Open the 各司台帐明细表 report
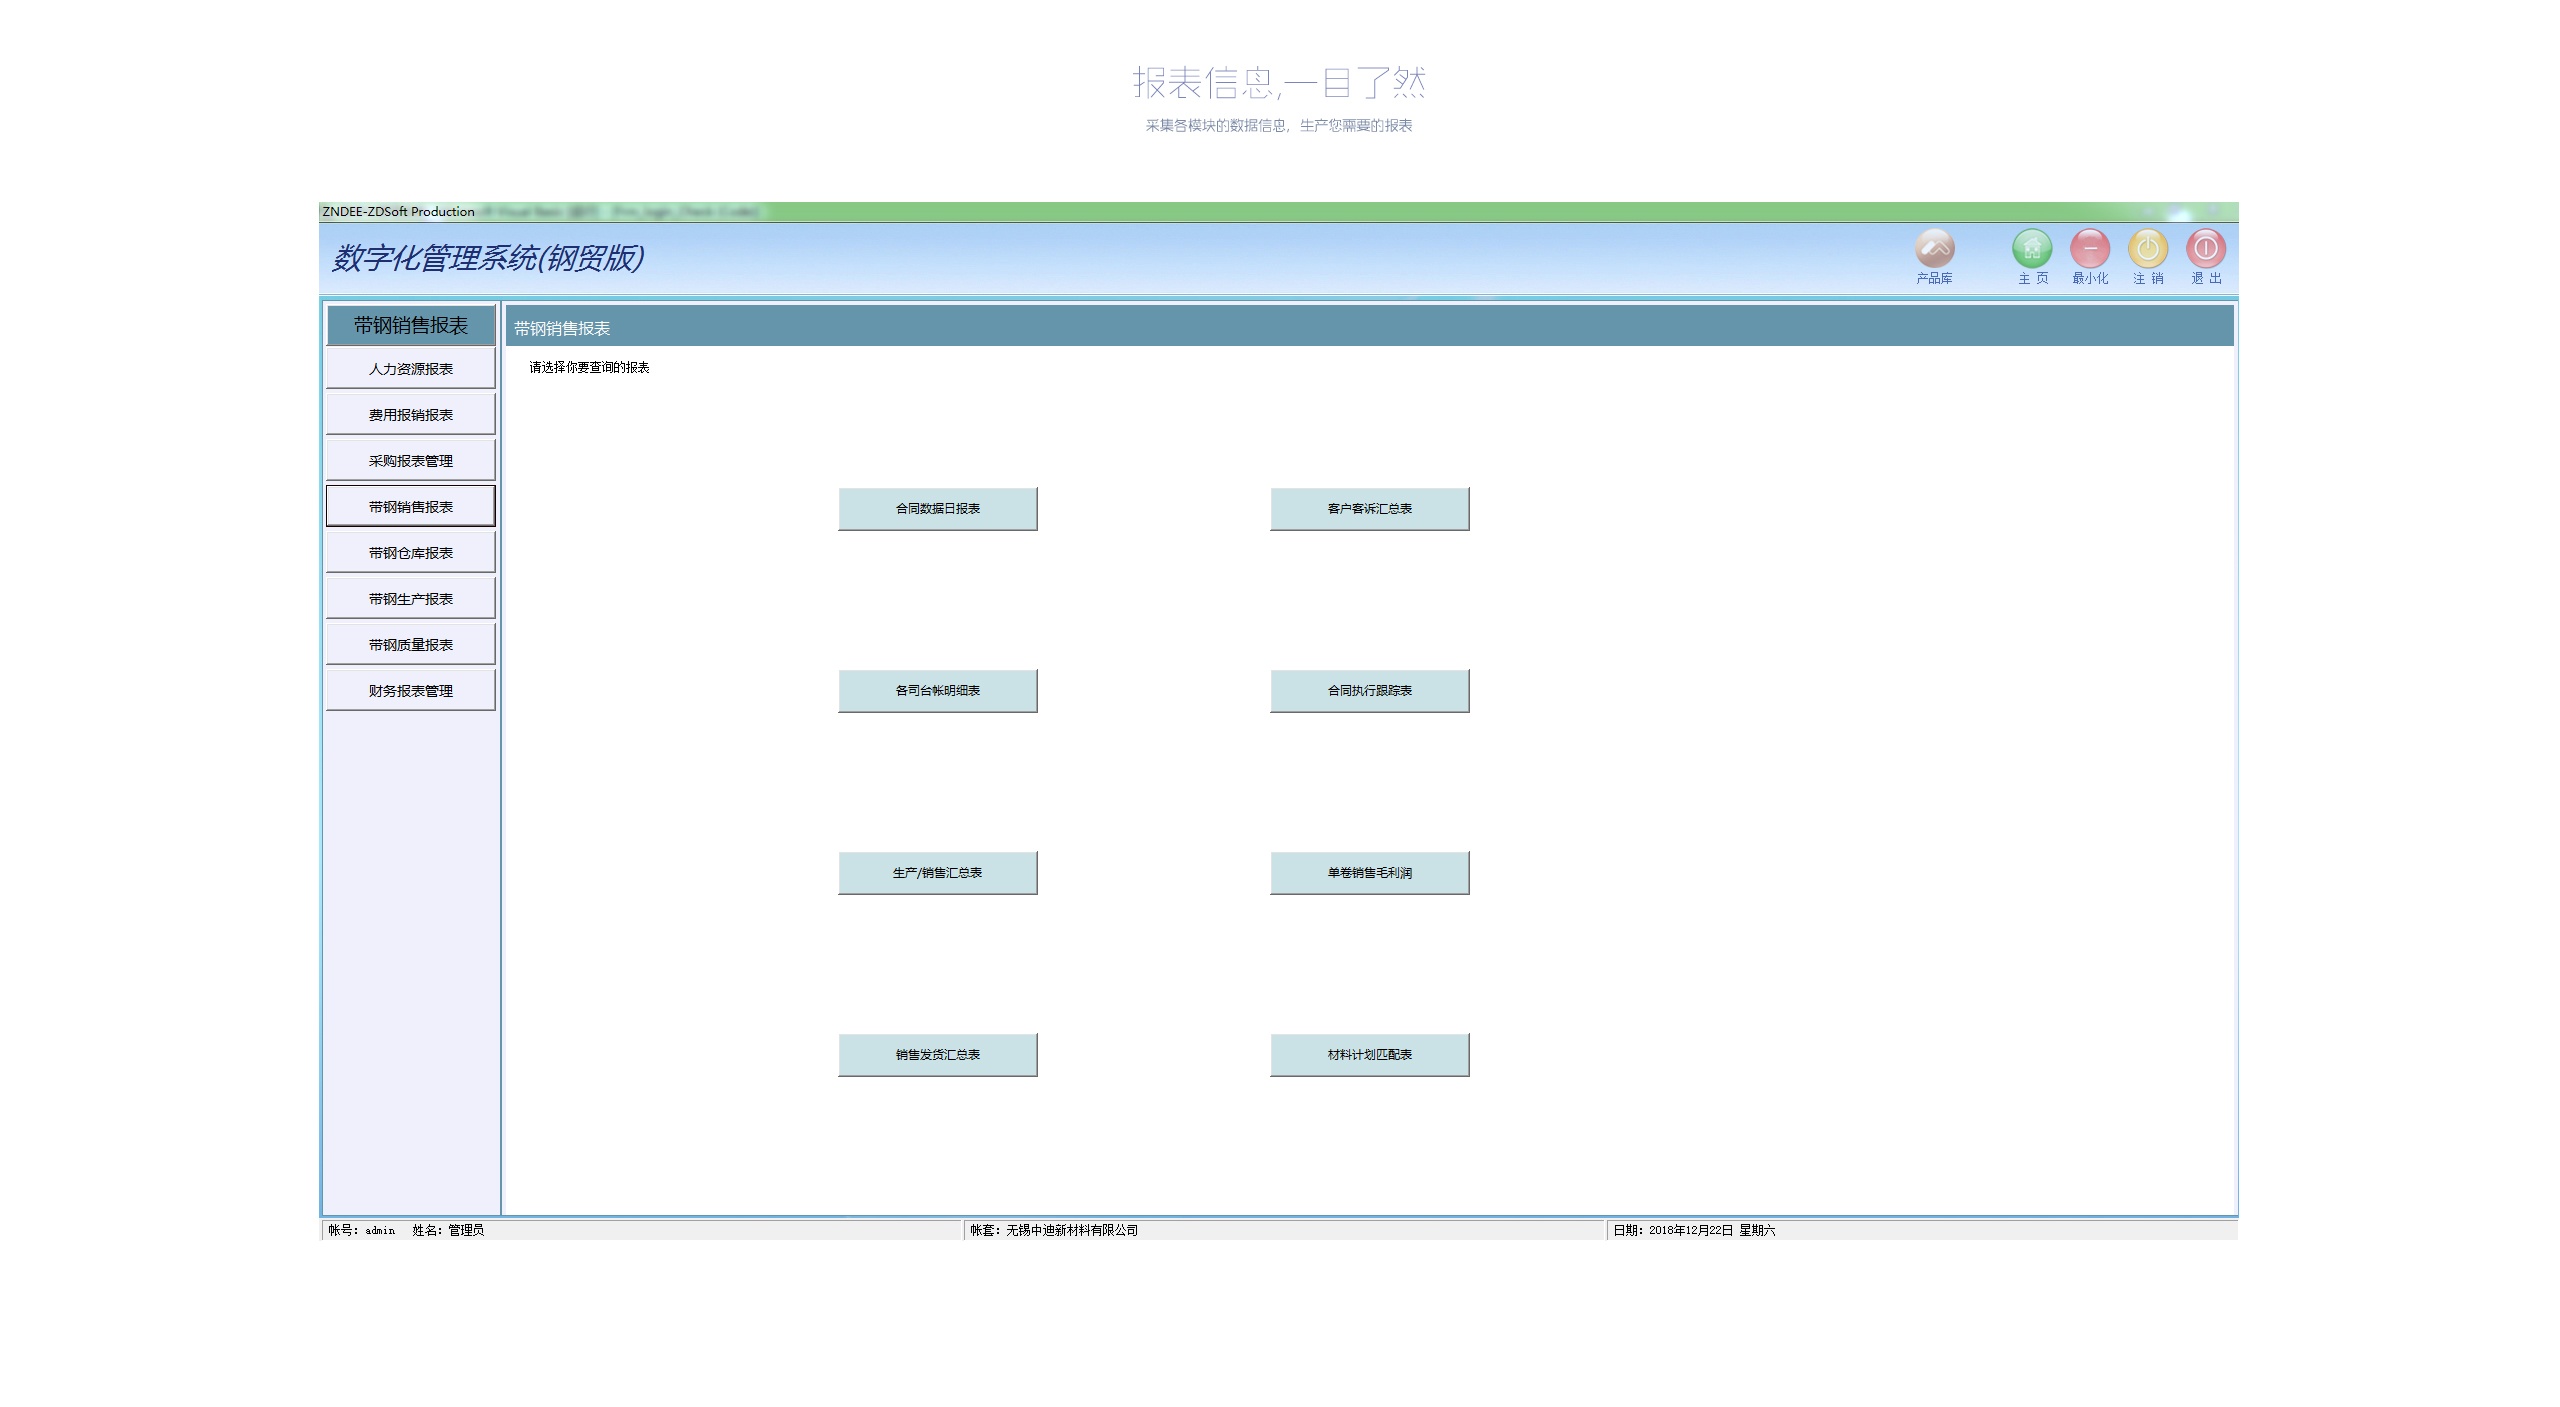Image resolution: width=2560 pixels, height=1407 pixels. click(x=938, y=691)
